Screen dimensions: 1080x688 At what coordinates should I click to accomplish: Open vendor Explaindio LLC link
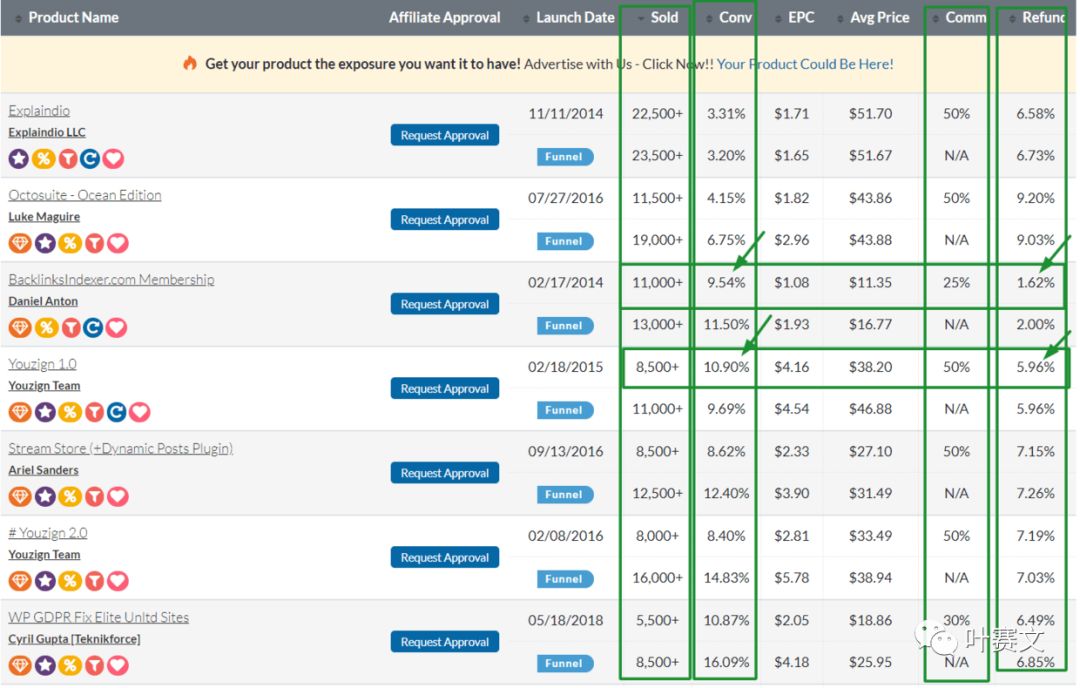coord(47,132)
